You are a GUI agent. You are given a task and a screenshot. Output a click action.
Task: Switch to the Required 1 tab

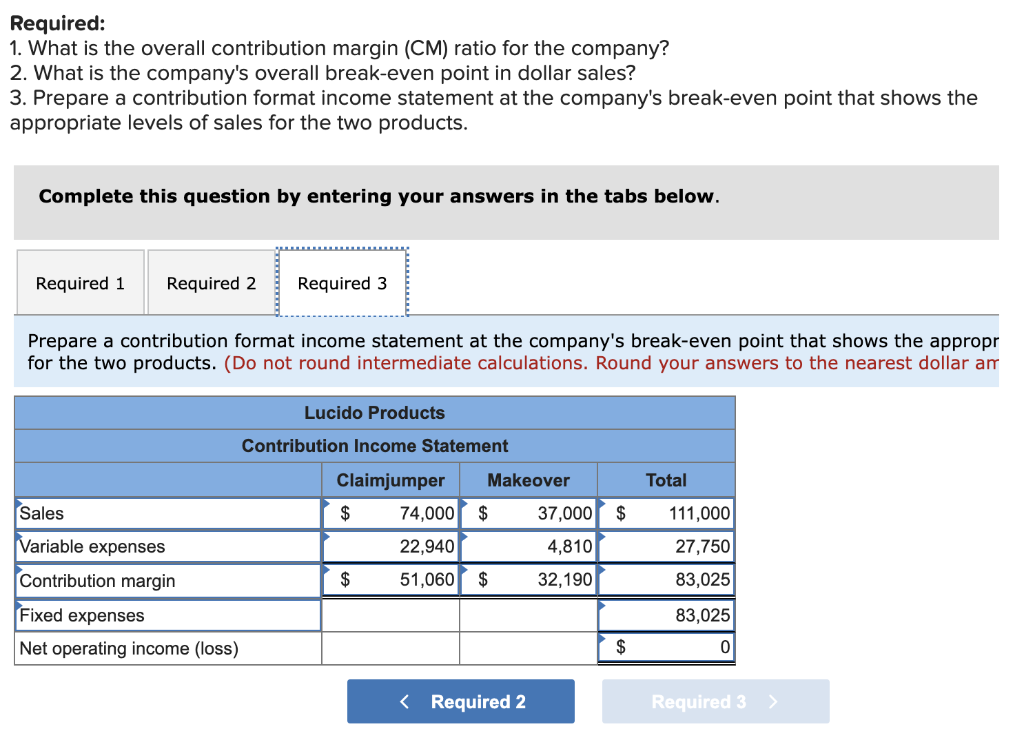point(80,283)
